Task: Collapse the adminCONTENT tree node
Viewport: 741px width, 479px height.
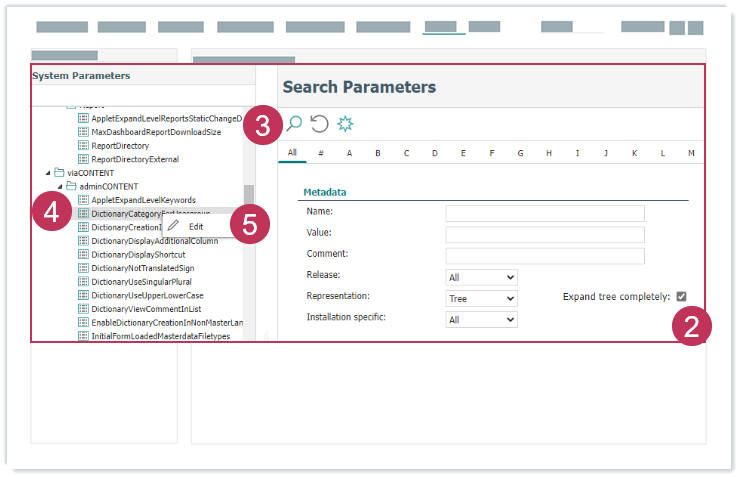Action: pyautogui.click(x=59, y=187)
